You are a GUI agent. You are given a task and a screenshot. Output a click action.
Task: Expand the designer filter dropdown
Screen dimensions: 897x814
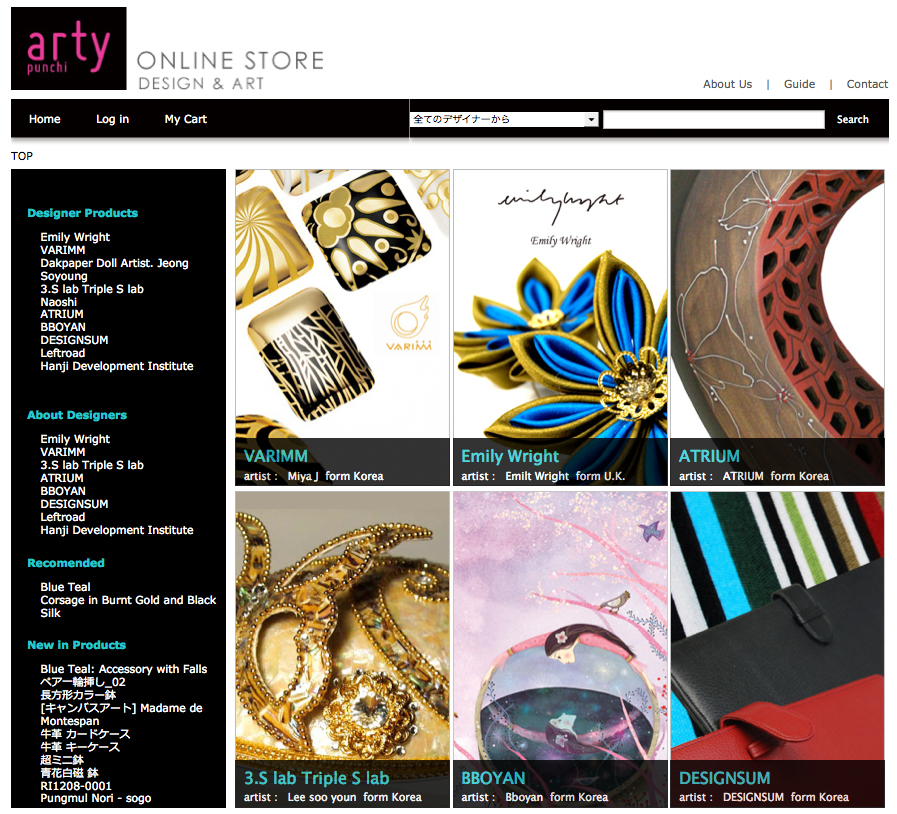[x=504, y=119]
